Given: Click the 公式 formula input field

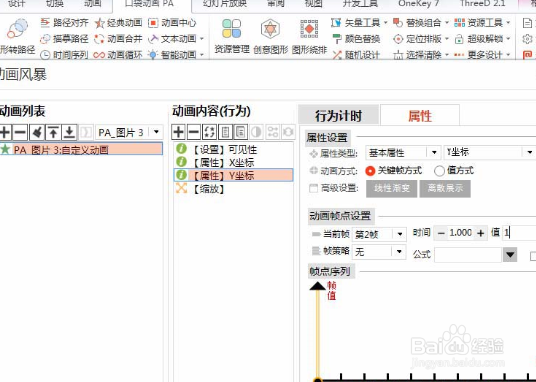Looking at the screenshot, I should tap(468, 255).
